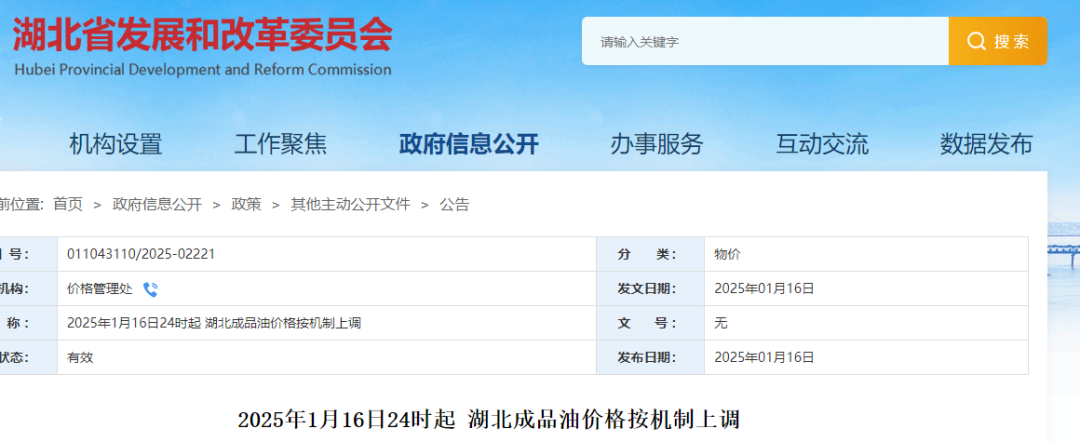
Task: Click the 无 document number value
Action: pyautogui.click(x=721, y=323)
